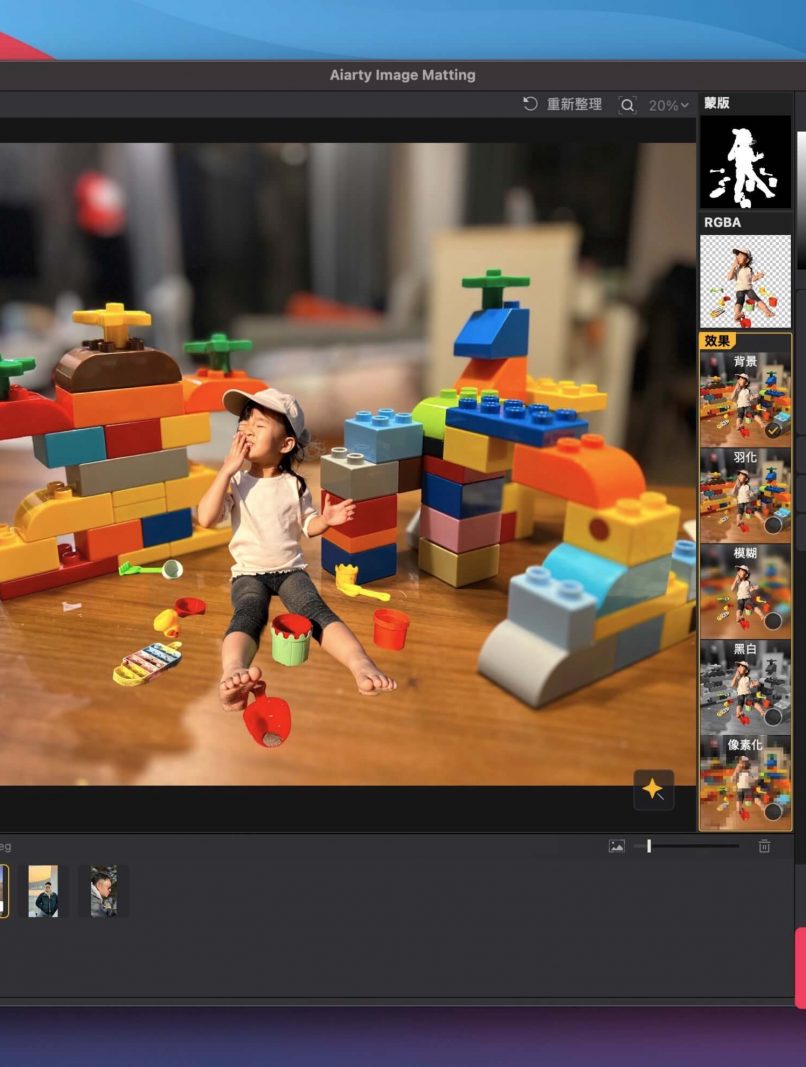Click the child in the main canvas

pos(270,520)
